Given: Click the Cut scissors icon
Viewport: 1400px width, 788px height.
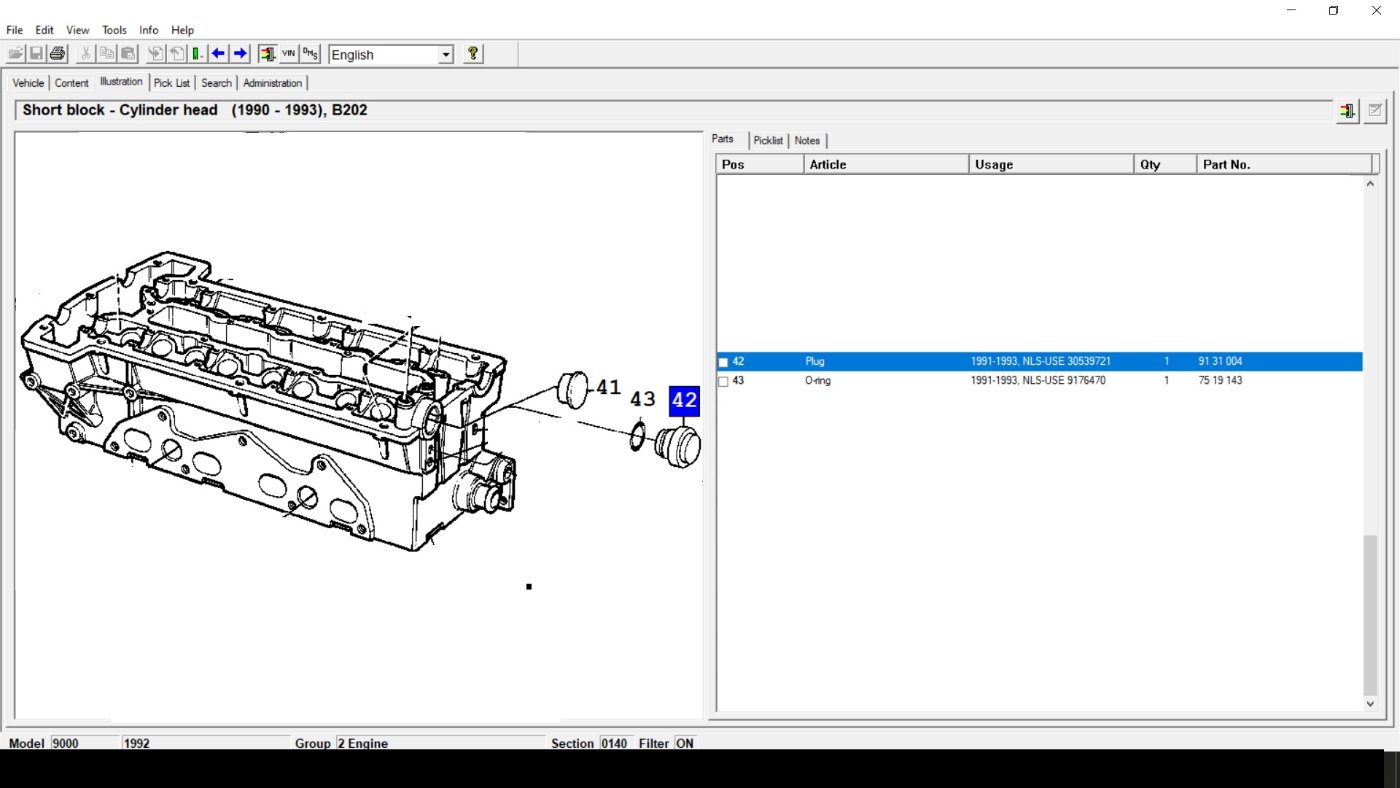Looking at the screenshot, I should click(87, 54).
